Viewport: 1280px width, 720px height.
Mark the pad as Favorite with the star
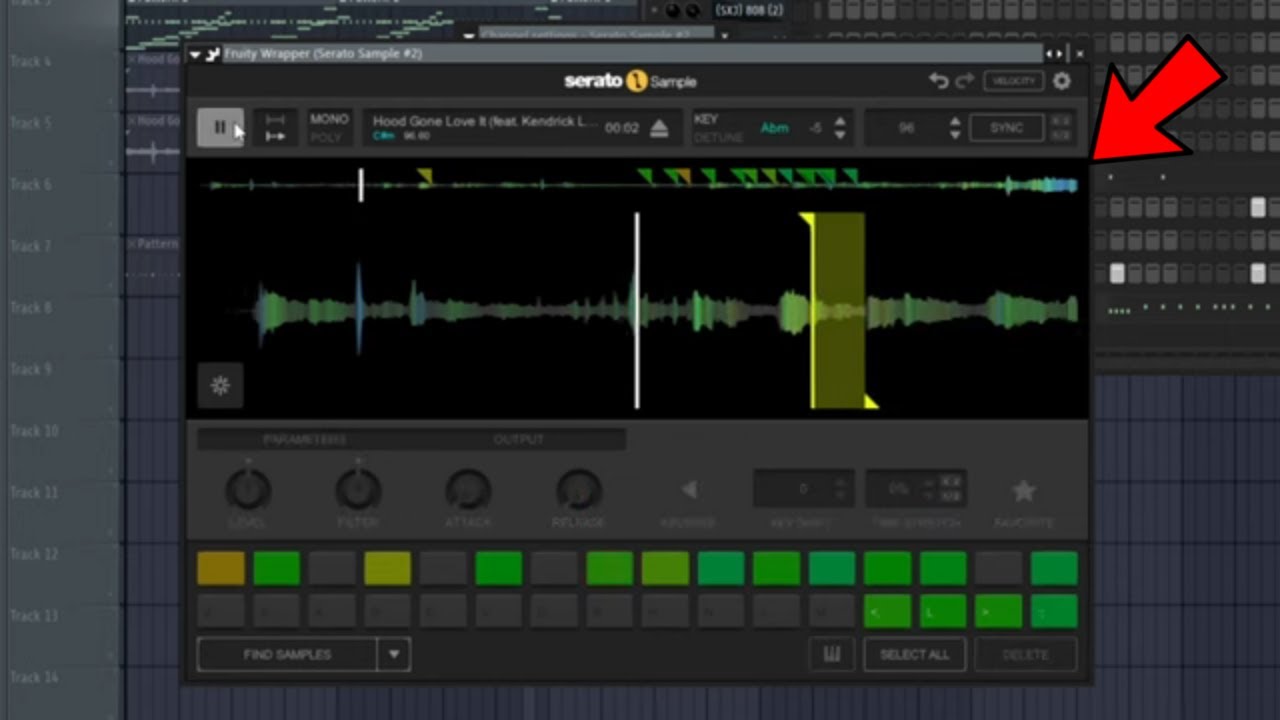click(x=1023, y=491)
